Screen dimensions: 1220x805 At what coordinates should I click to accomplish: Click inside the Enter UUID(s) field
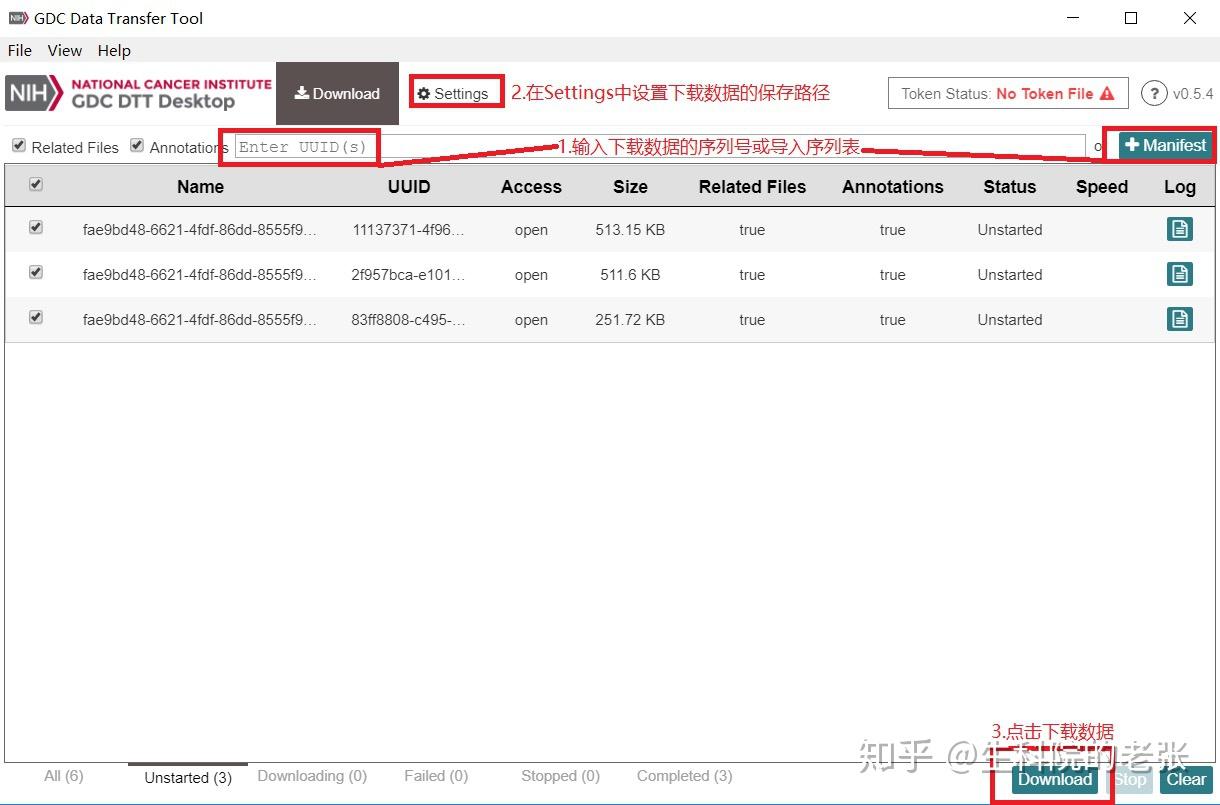click(300, 147)
